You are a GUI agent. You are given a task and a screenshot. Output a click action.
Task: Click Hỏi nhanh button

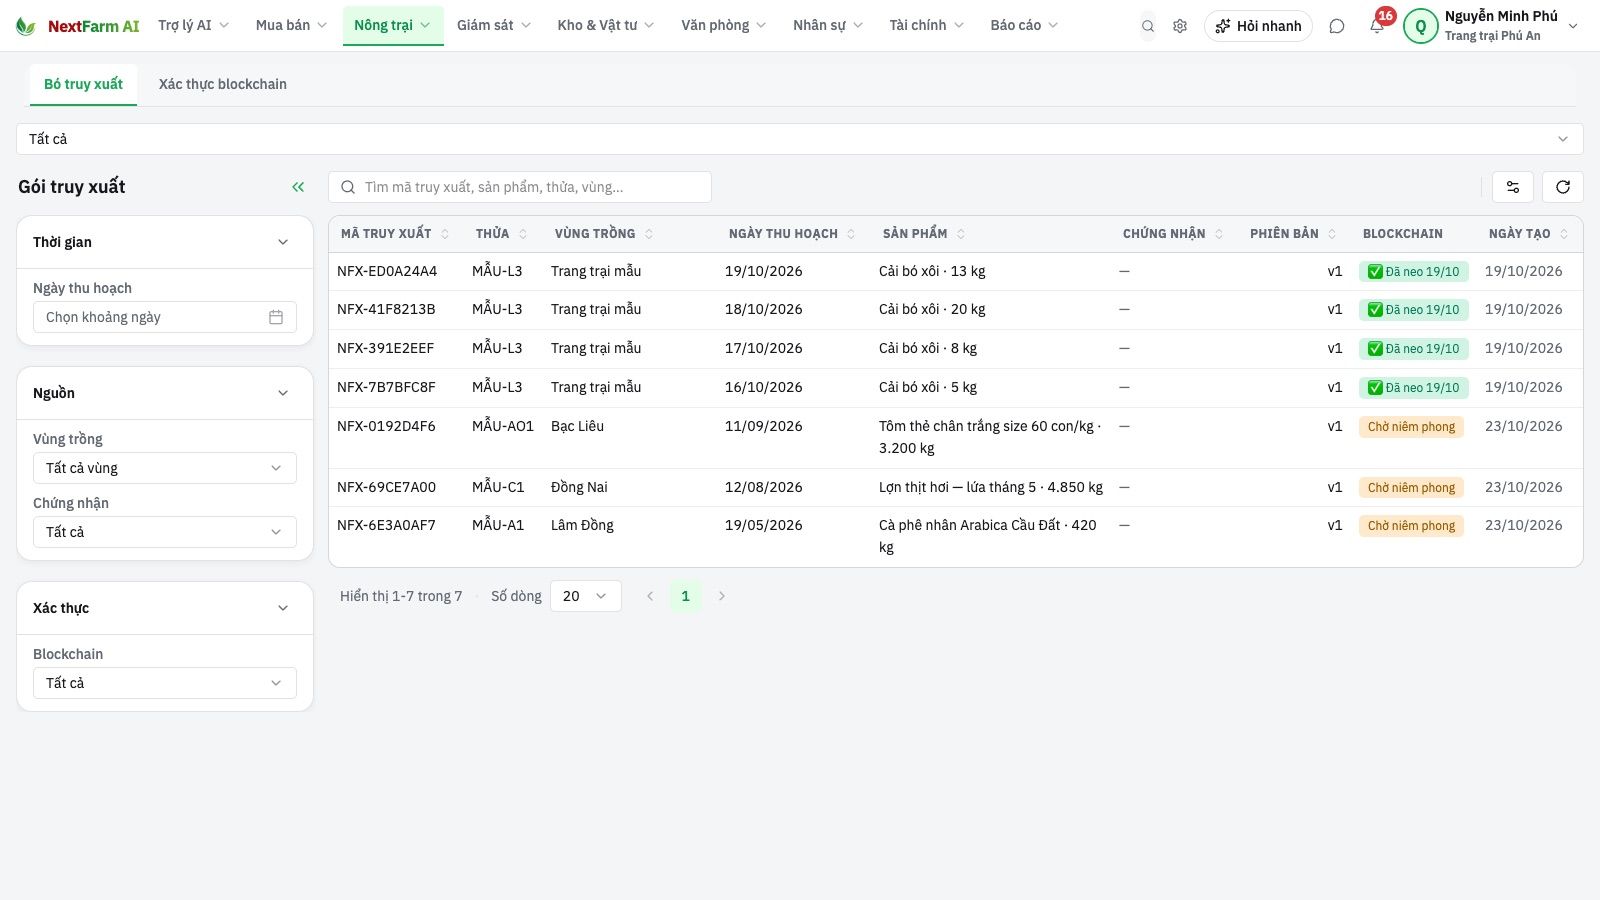click(x=1258, y=26)
